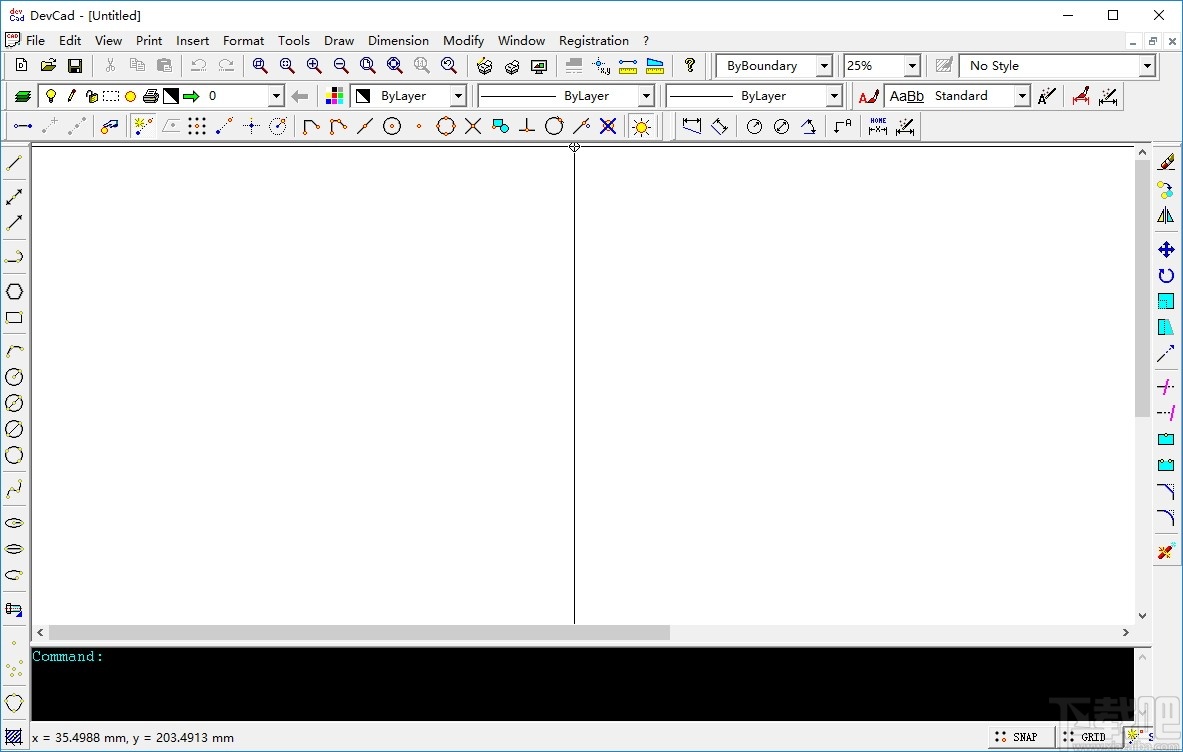Toggle center object snap

(x=392, y=126)
